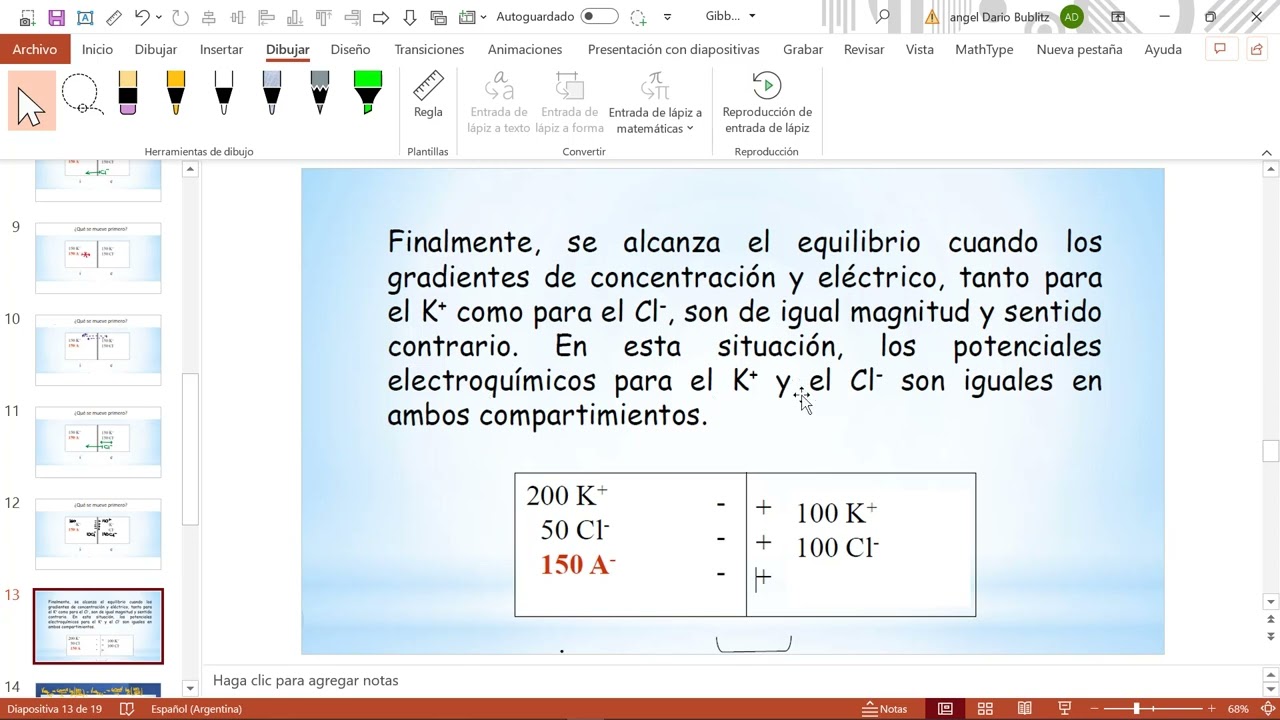Click the Redo icon
The width and height of the screenshot is (1280, 720).
[x=180, y=17]
